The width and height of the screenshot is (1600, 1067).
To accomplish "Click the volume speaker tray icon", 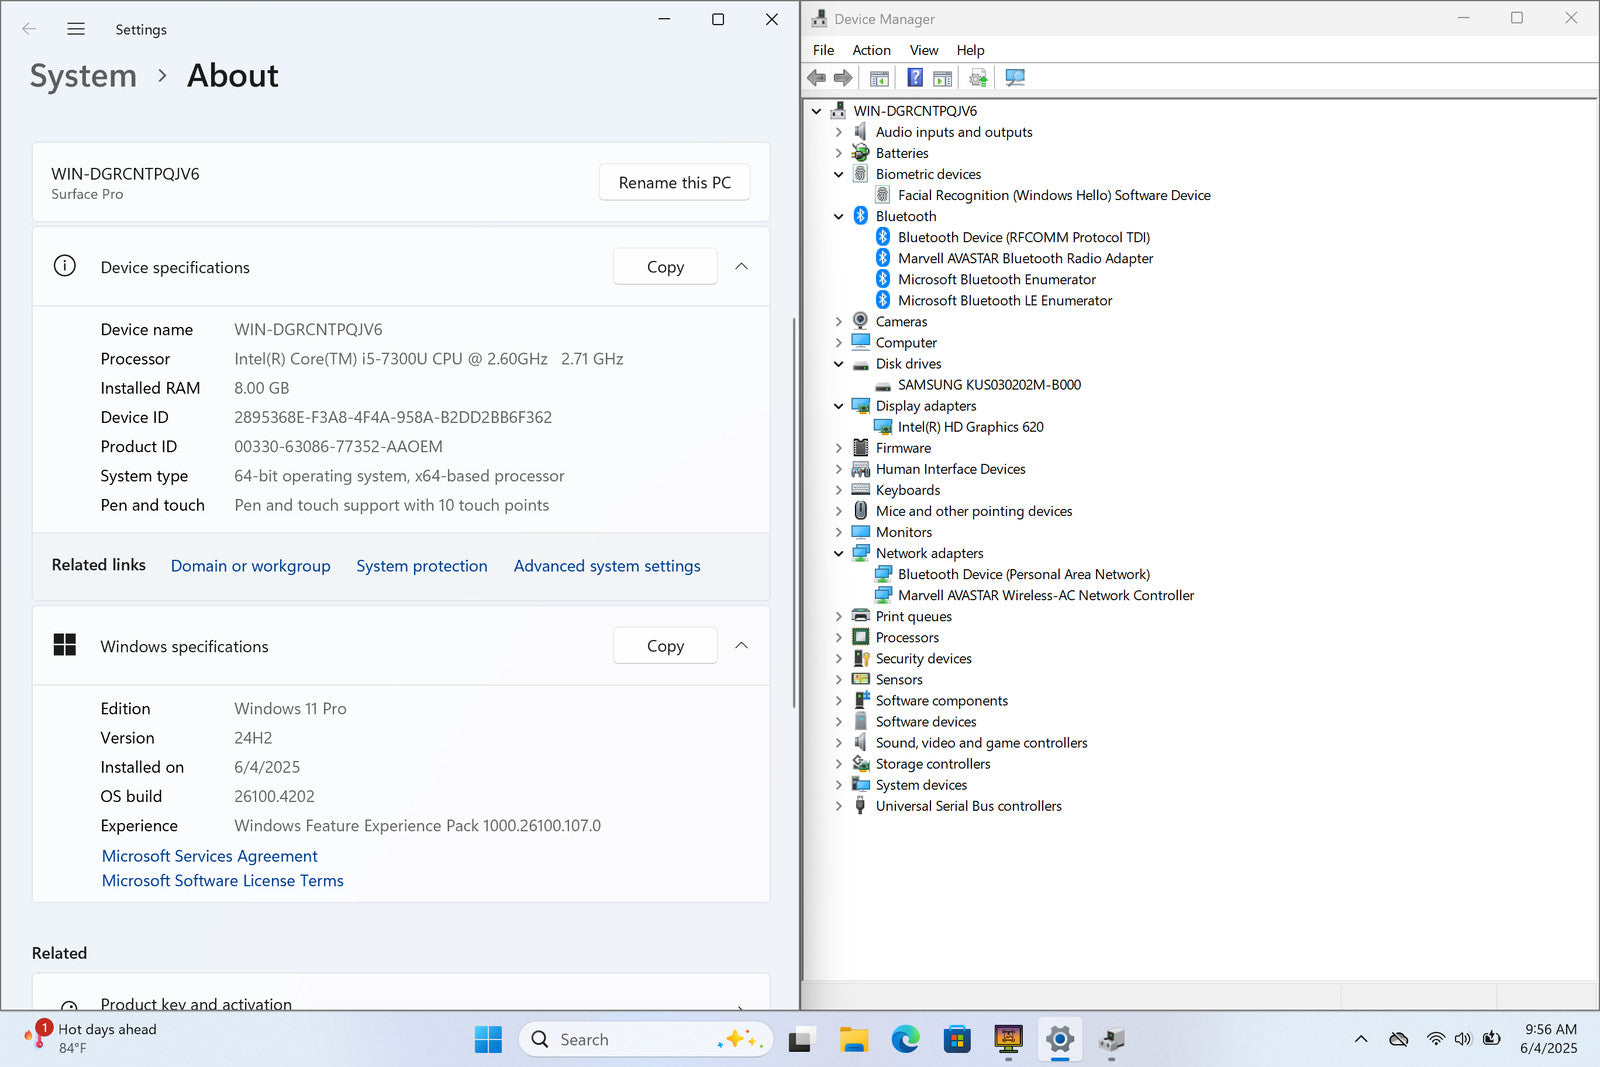I will (1463, 1039).
